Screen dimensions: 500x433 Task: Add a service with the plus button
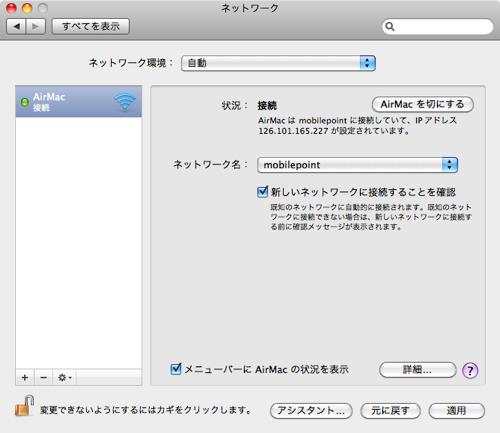click(x=25, y=377)
